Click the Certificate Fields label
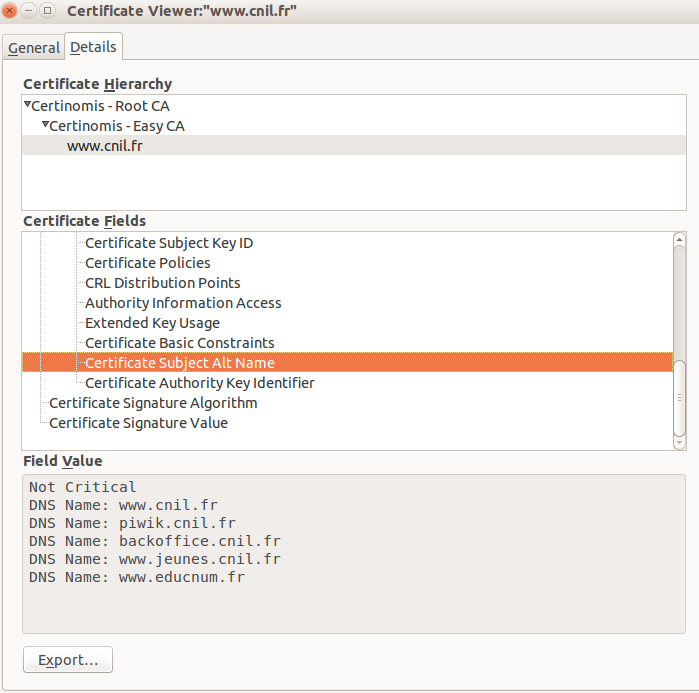The height and width of the screenshot is (693, 699). pyautogui.click(x=85, y=221)
